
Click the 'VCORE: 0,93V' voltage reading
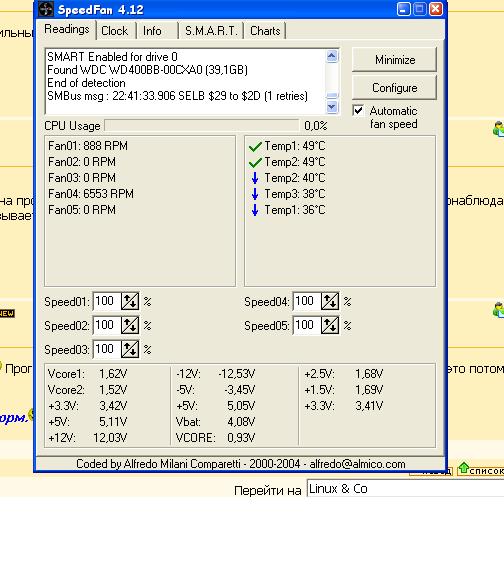(216, 438)
